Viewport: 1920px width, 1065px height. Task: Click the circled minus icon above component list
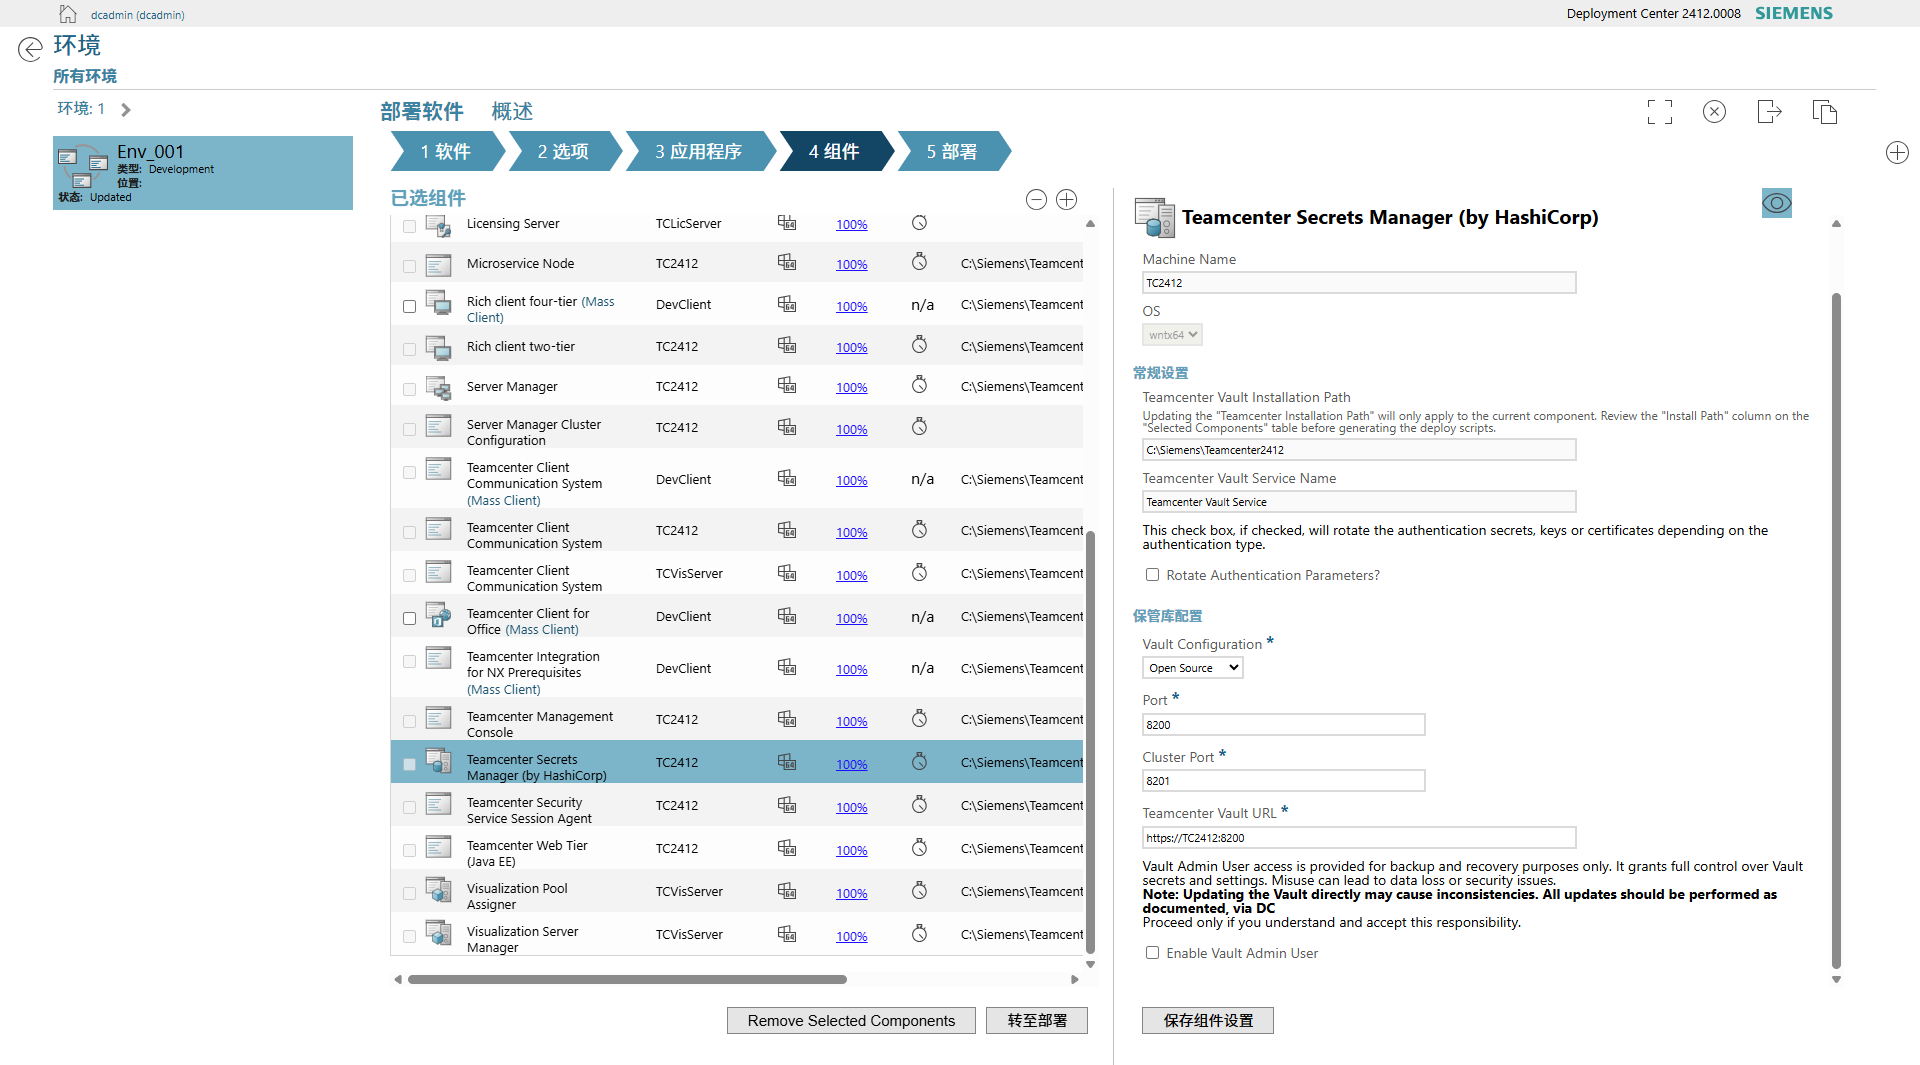tap(1036, 200)
